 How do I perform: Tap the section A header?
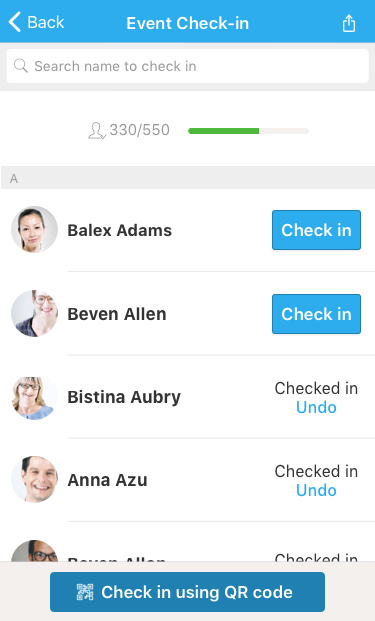(187, 179)
